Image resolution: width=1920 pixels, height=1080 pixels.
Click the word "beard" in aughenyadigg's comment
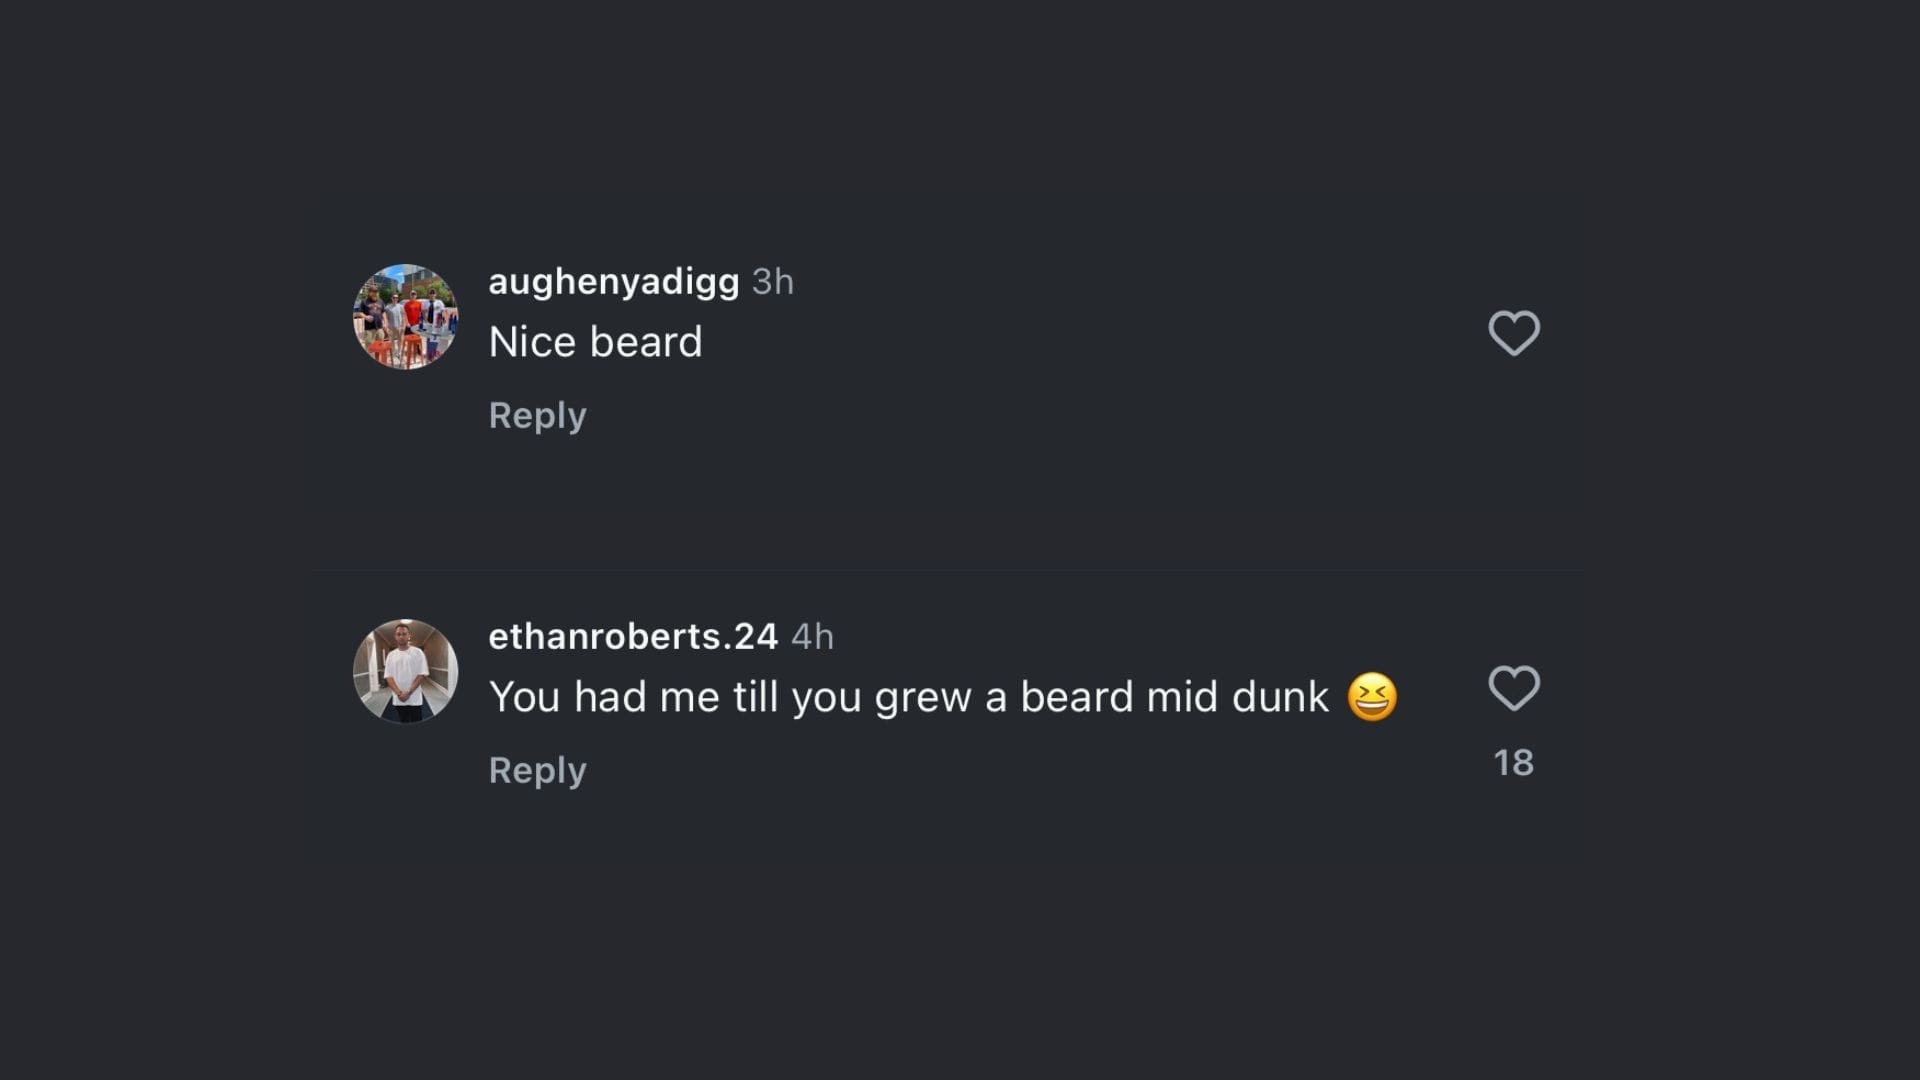(646, 342)
